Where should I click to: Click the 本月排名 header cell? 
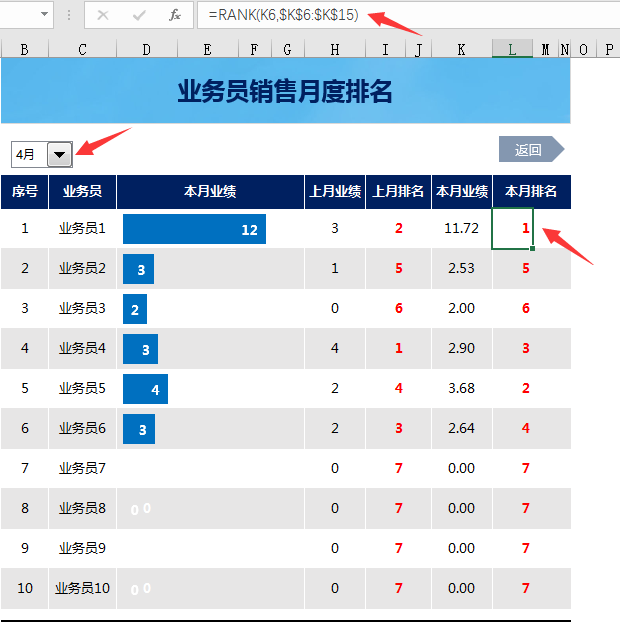[x=532, y=191]
